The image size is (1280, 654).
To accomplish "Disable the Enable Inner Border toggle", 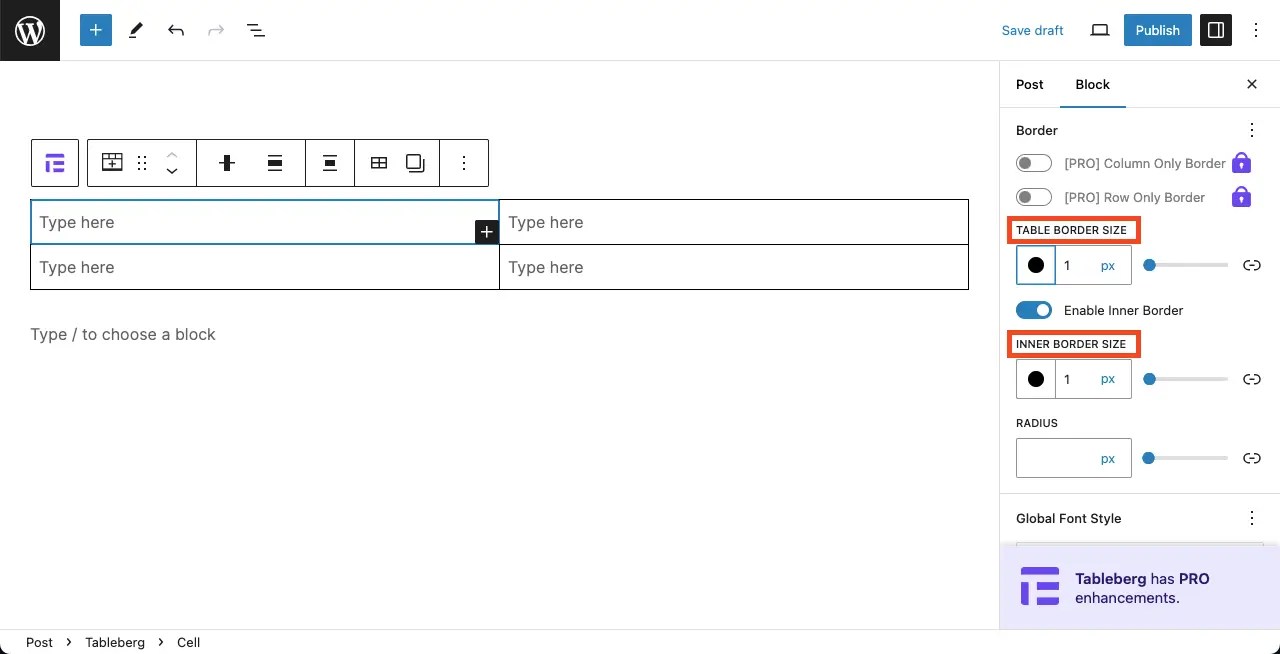I will tap(1034, 310).
